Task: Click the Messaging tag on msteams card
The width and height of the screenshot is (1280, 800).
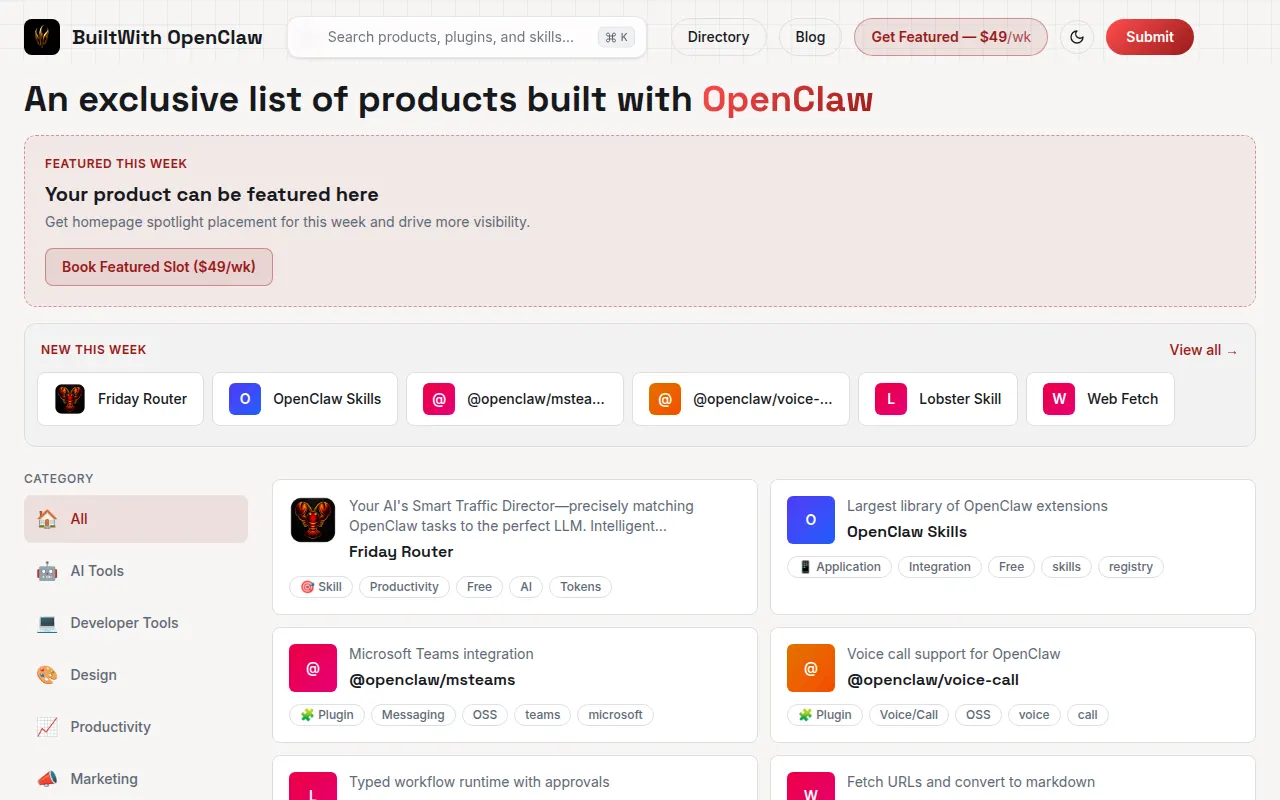Action: point(413,715)
